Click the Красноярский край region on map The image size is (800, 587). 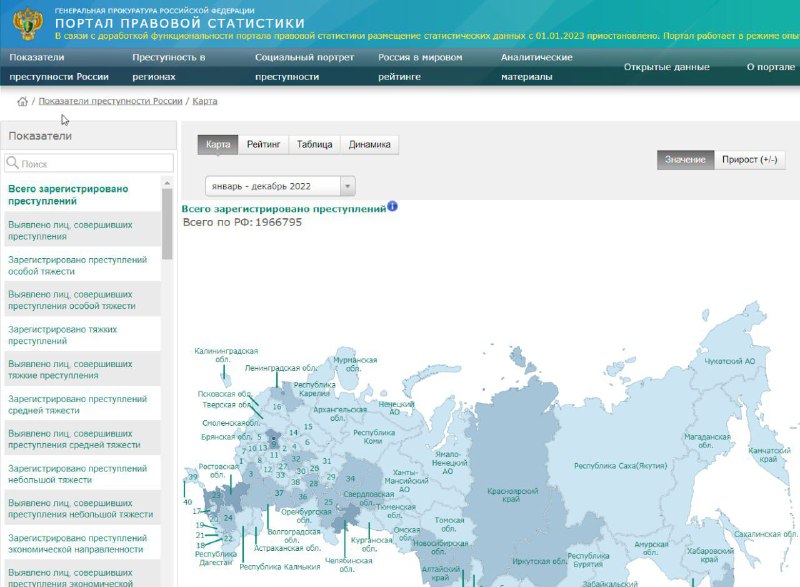pos(512,494)
